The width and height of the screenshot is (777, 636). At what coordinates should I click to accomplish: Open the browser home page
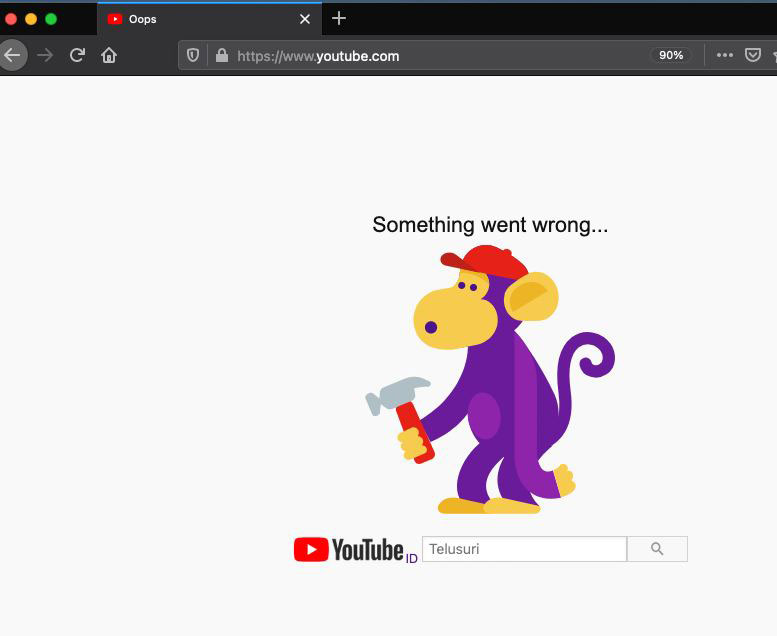point(109,55)
